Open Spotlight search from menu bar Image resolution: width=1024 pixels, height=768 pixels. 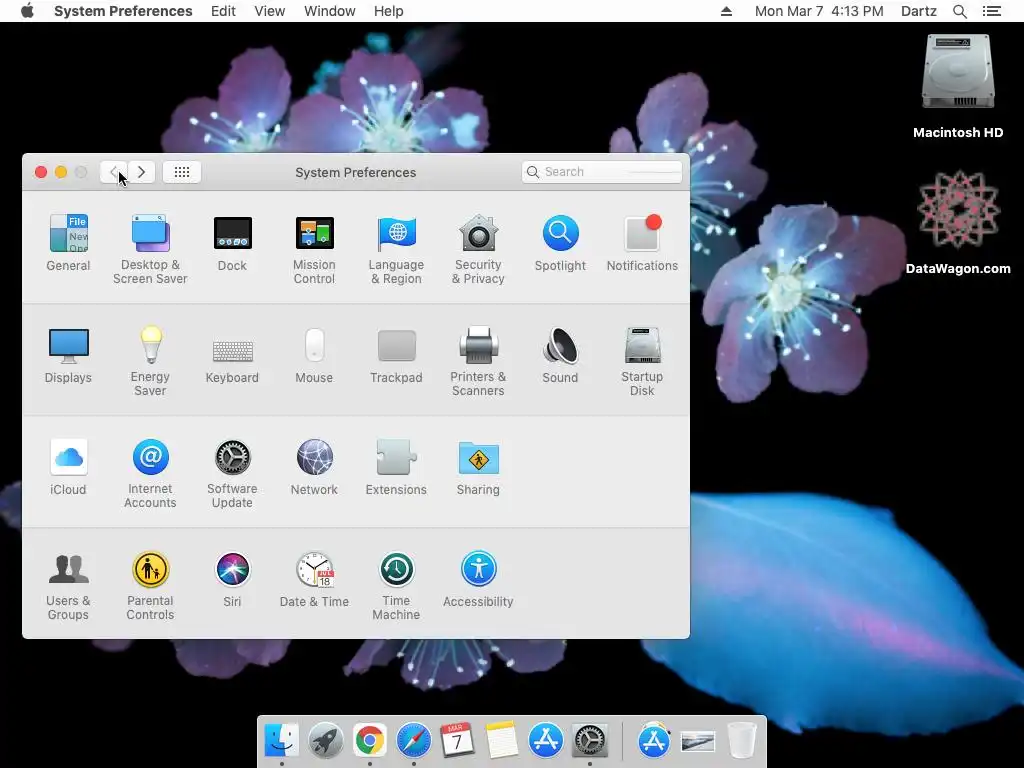coord(960,11)
